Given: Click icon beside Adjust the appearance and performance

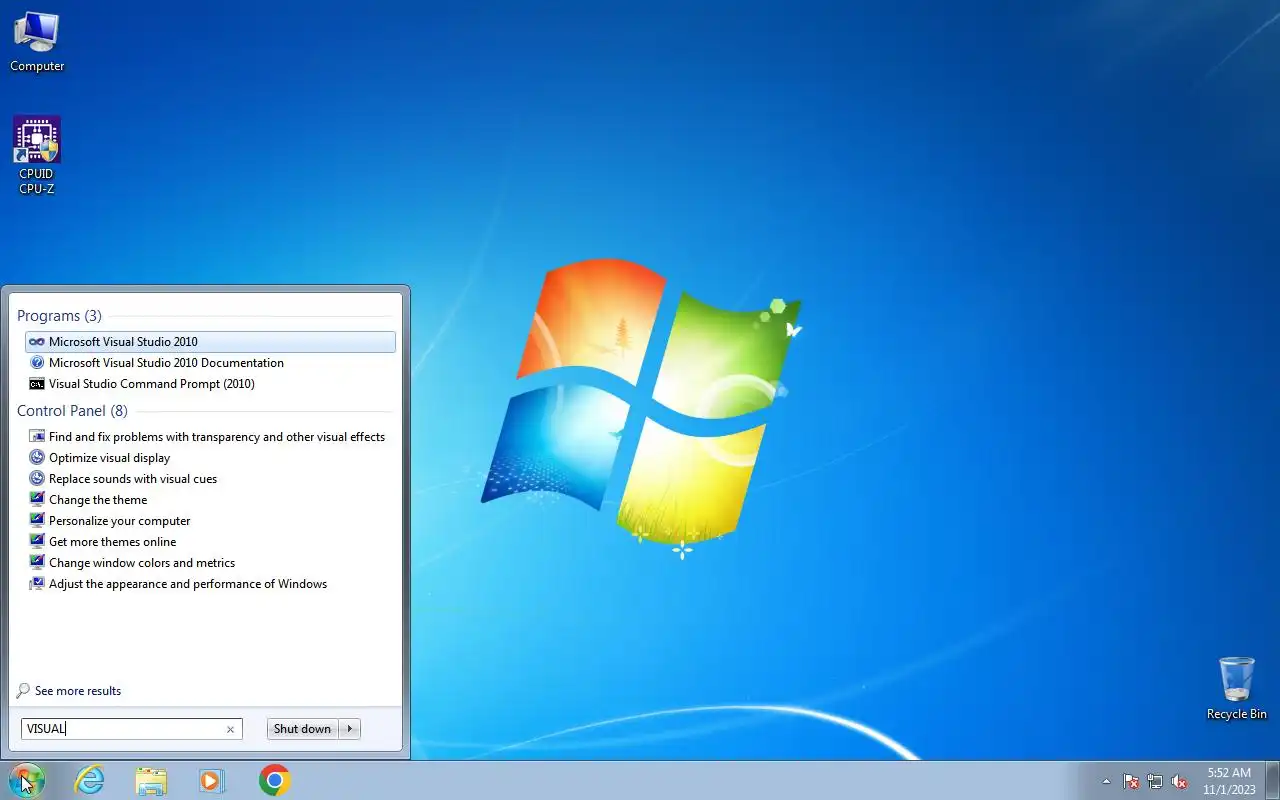Looking at the screenshot, I should pyautogui.click(x=37, y=584).
